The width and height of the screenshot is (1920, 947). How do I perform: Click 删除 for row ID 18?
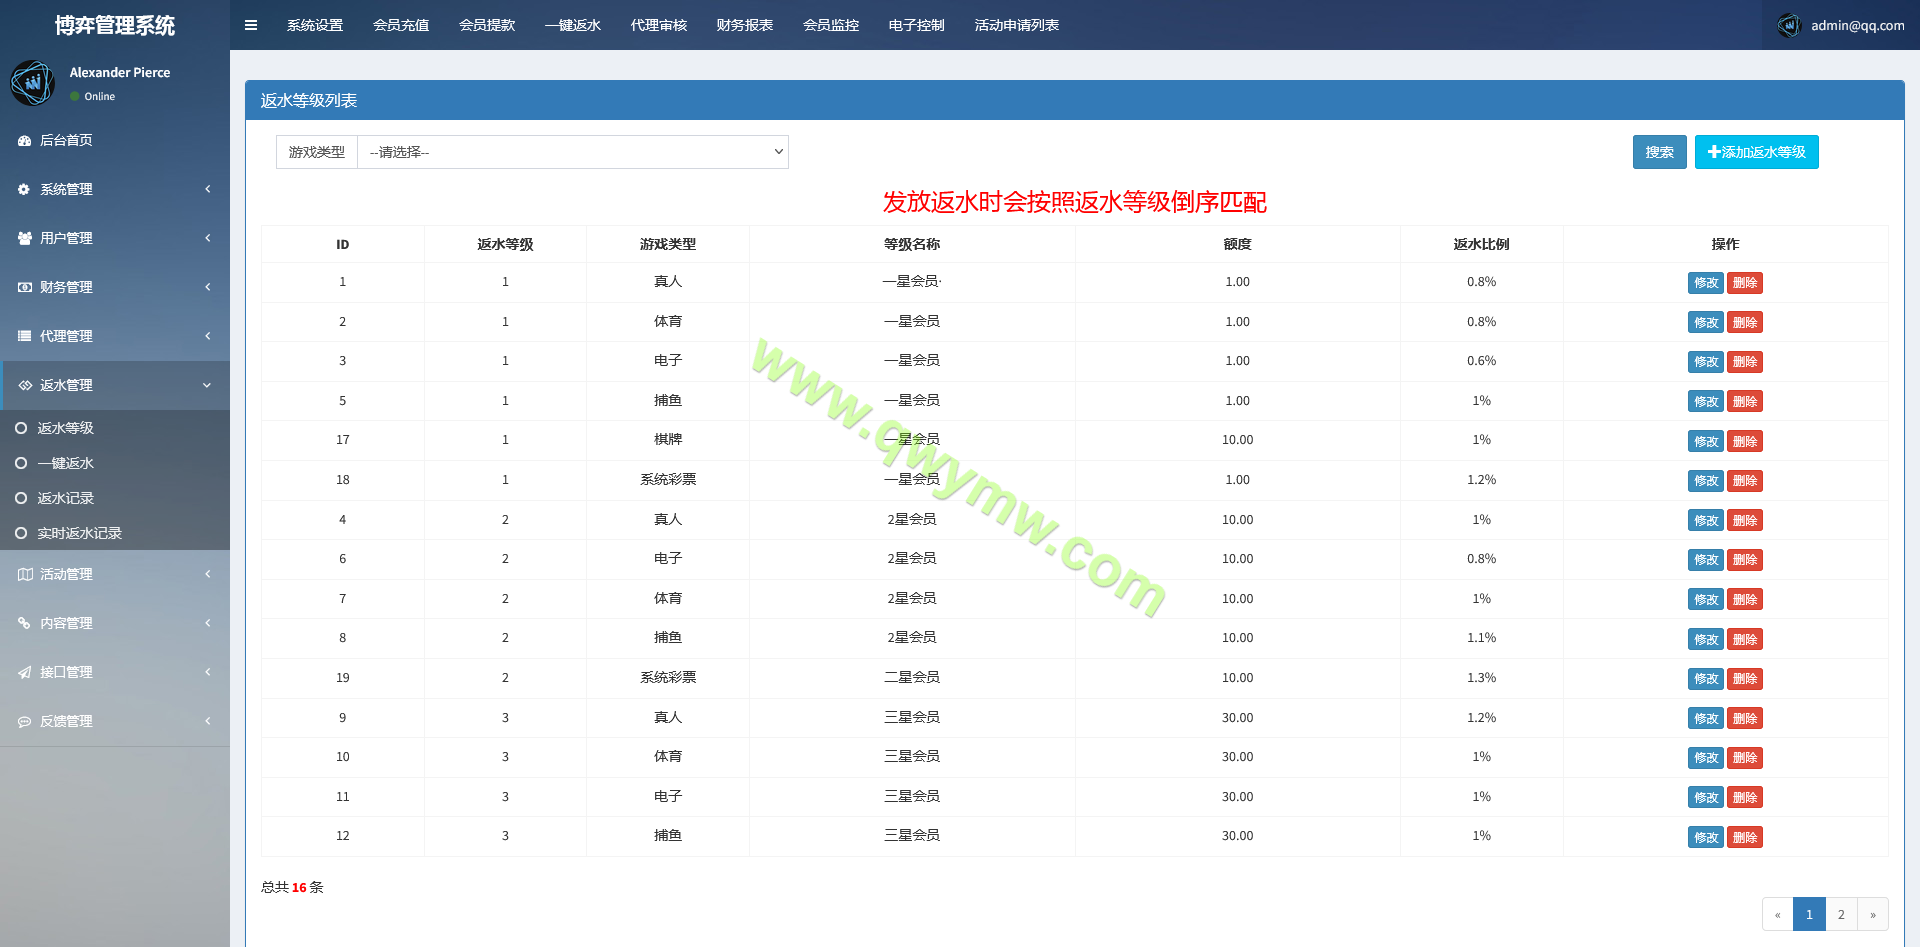[1744, 481]
